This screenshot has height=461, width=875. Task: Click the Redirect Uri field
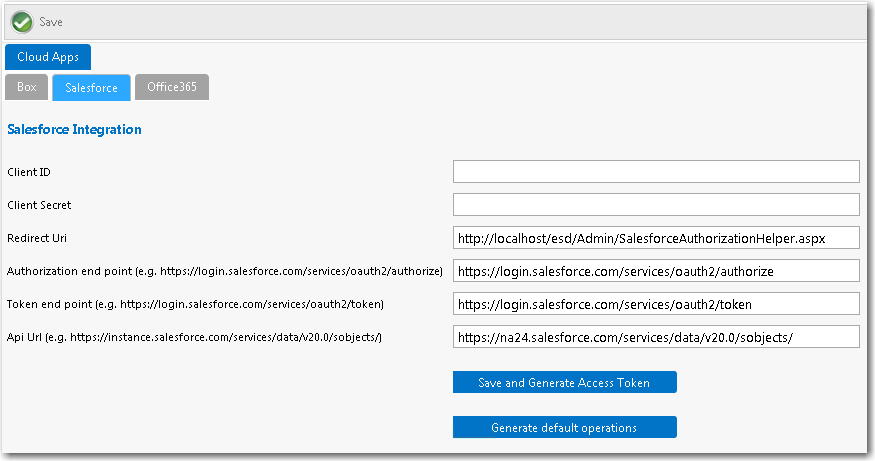click(656, 238)
